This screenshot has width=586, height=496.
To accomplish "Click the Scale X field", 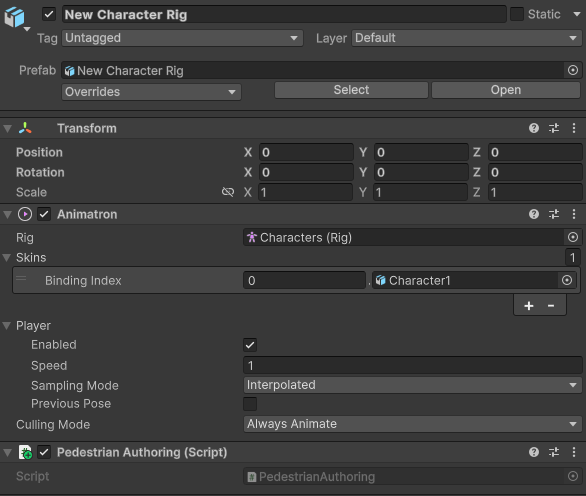I will pos(306,192).
